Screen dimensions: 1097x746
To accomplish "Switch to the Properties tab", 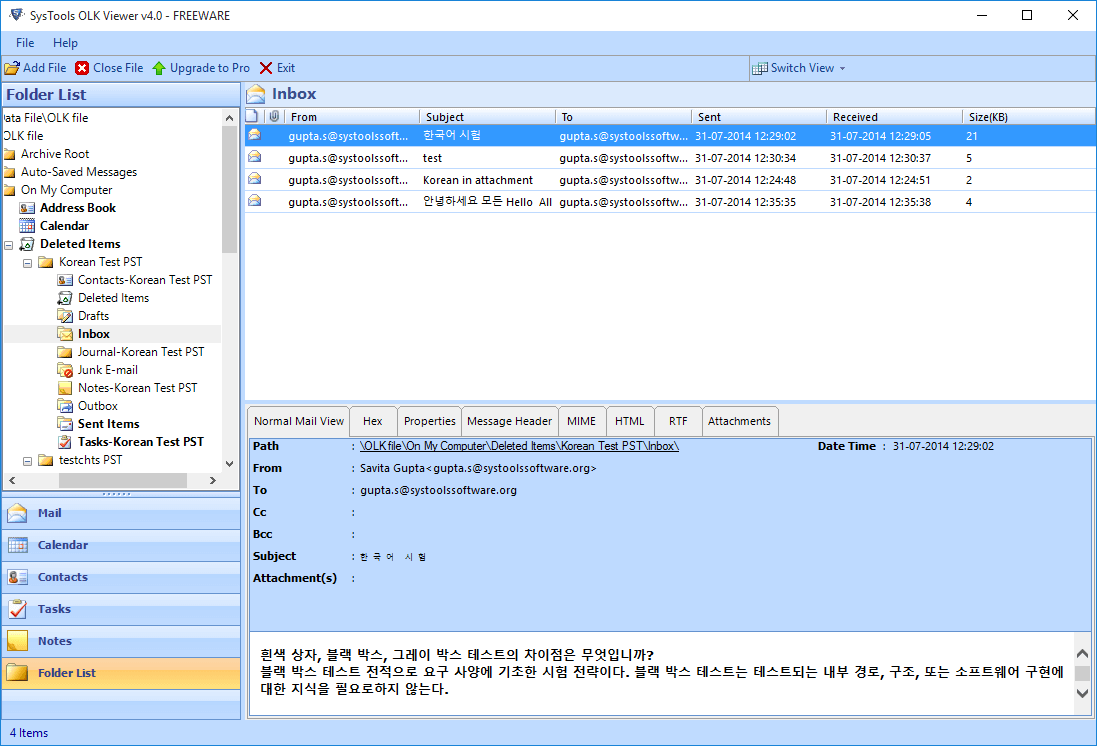I will click(x=430, y=421).
